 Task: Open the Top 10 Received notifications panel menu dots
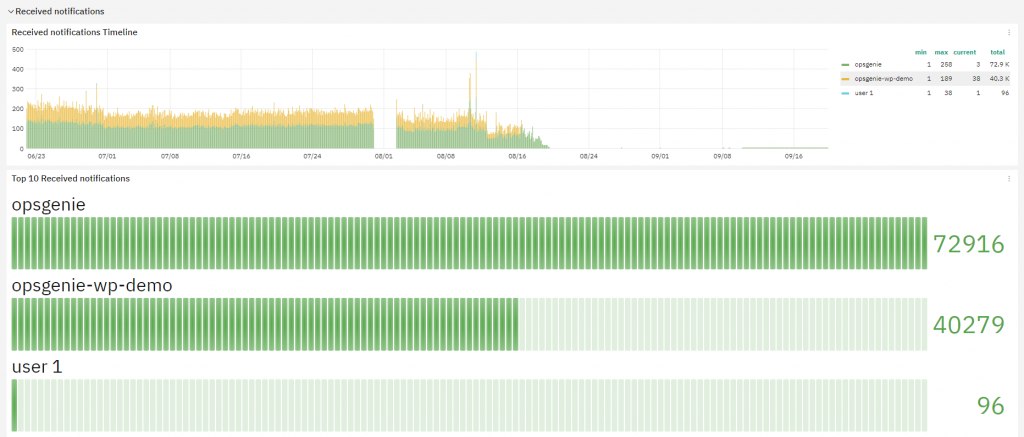point(1009,178)
